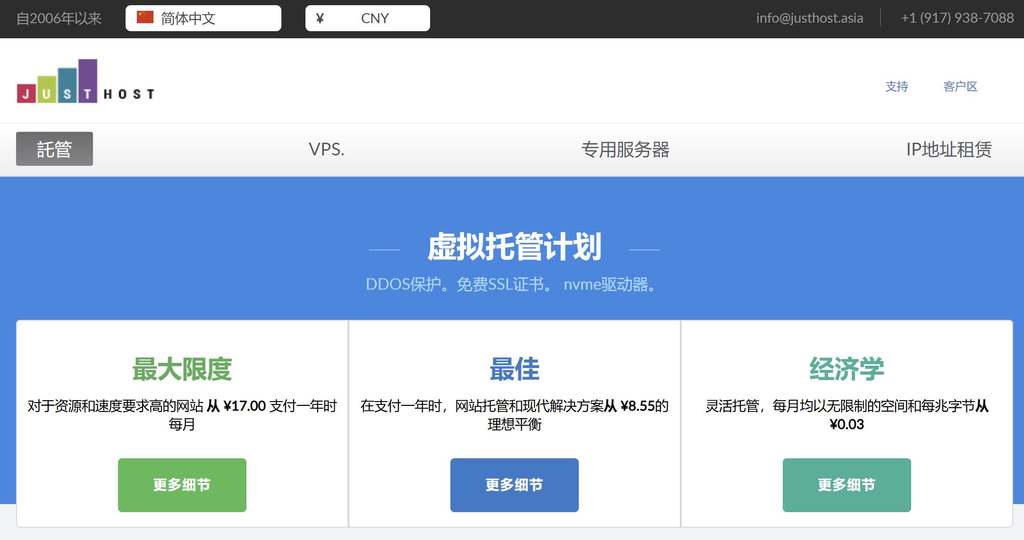Click the ¥17.00 price description text
The width and height of the screenshot is (1024, 540).
point(182,415)
